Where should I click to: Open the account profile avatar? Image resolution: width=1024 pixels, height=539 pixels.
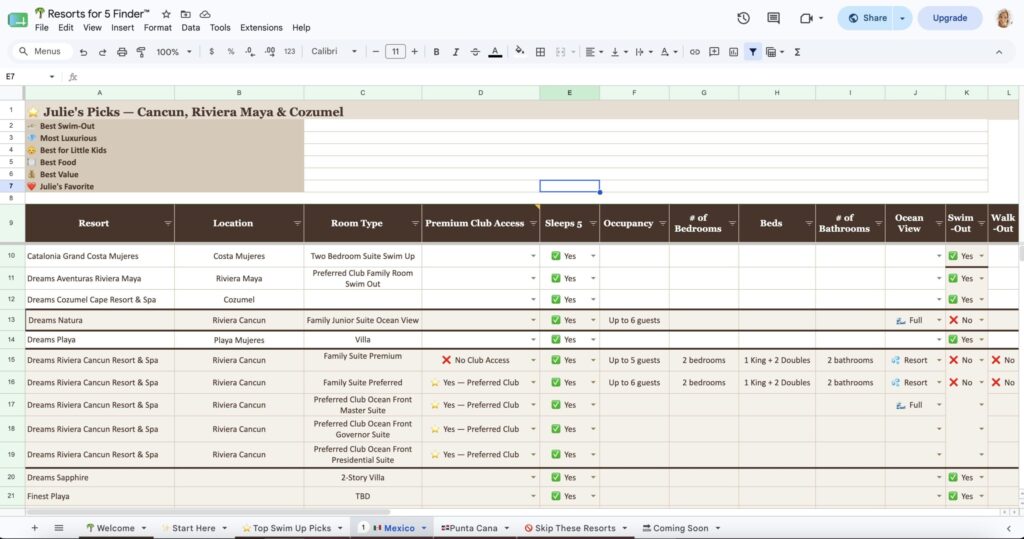point(1004,18)
